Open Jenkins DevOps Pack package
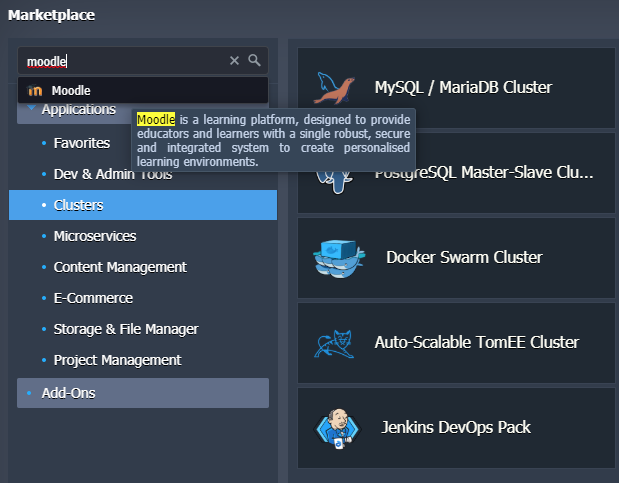The height and width of the screenshot is (483, 619). click(456, 428)
